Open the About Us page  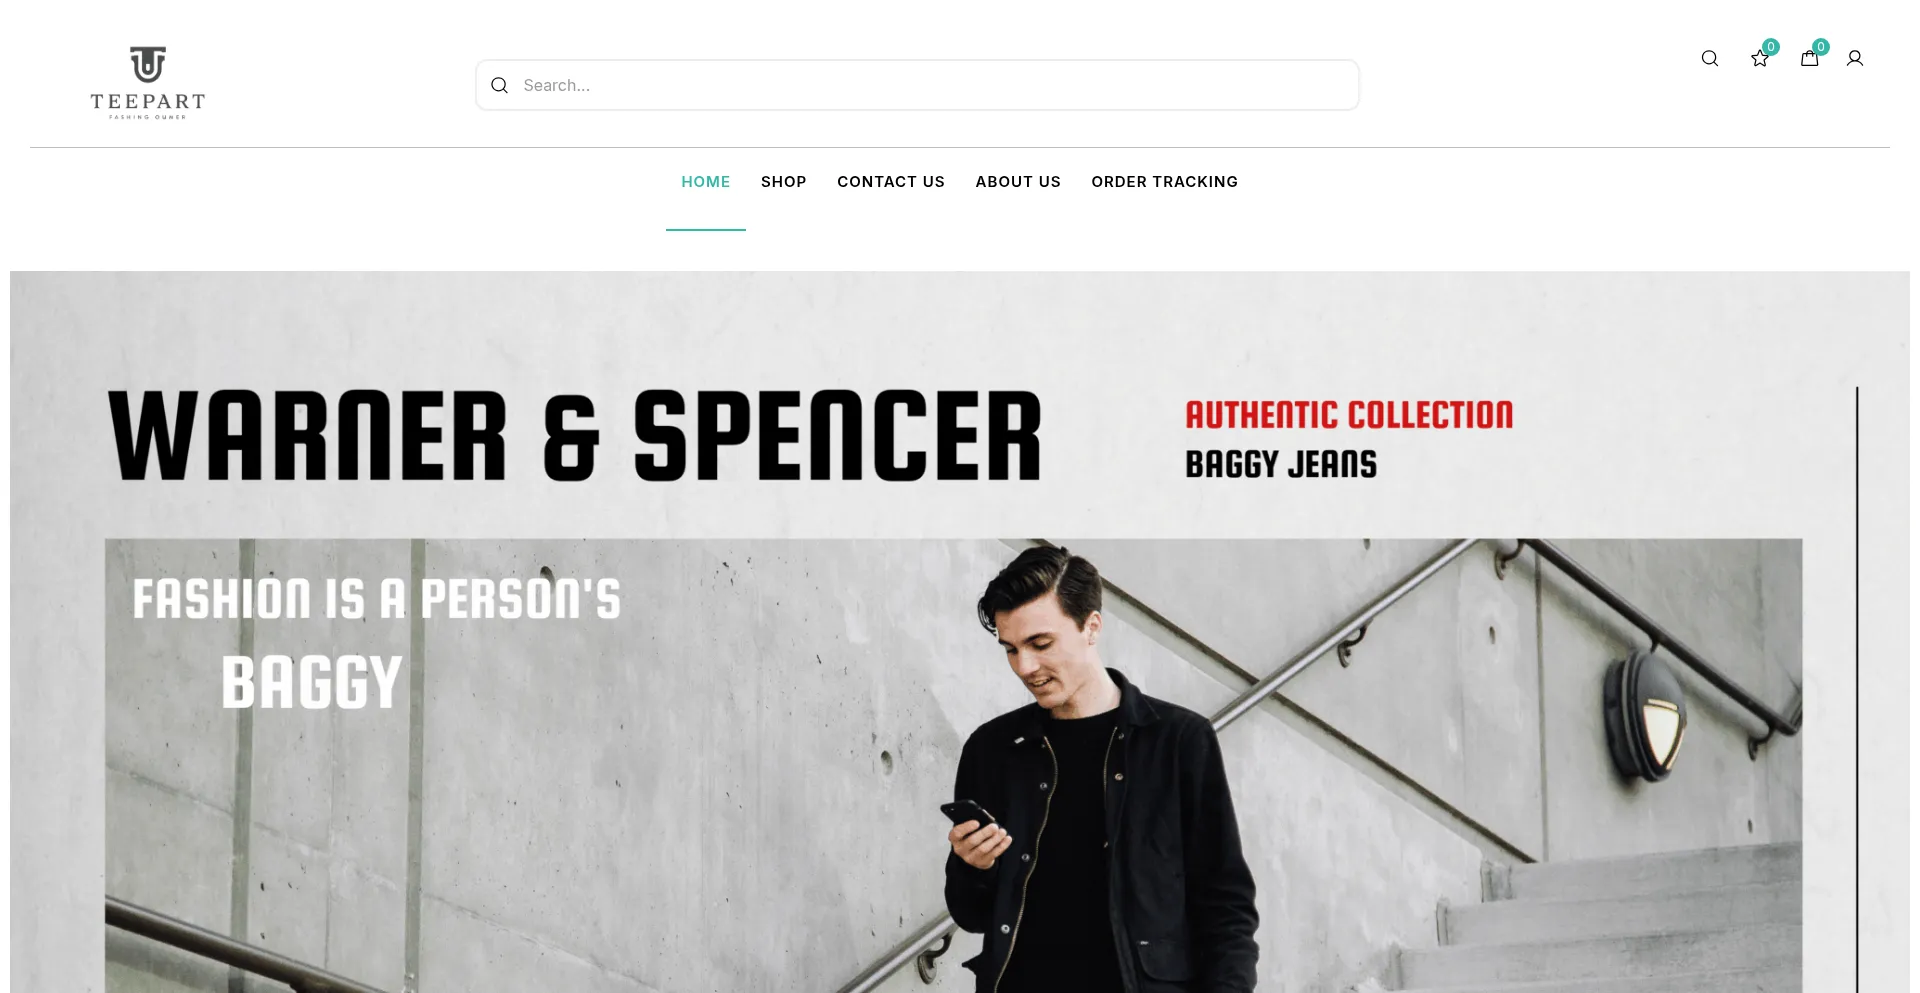[x=1018, y=182]
